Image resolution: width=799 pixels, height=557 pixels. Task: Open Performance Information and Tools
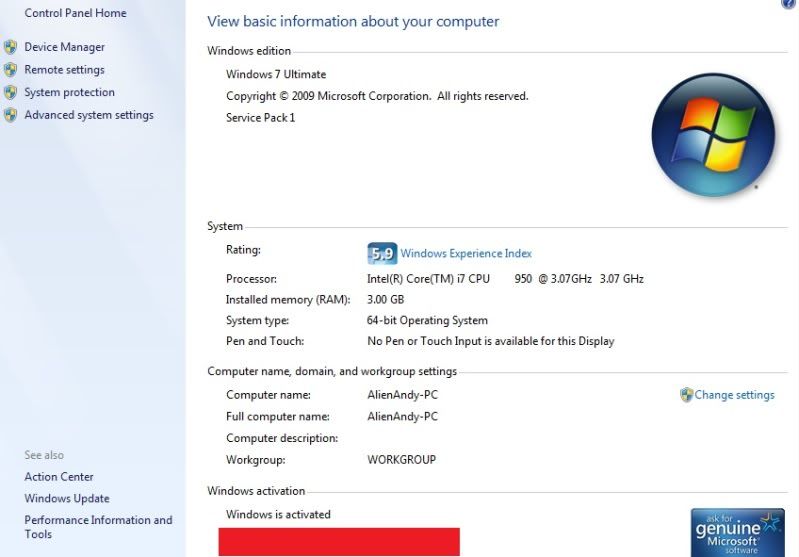click(98, 527)
